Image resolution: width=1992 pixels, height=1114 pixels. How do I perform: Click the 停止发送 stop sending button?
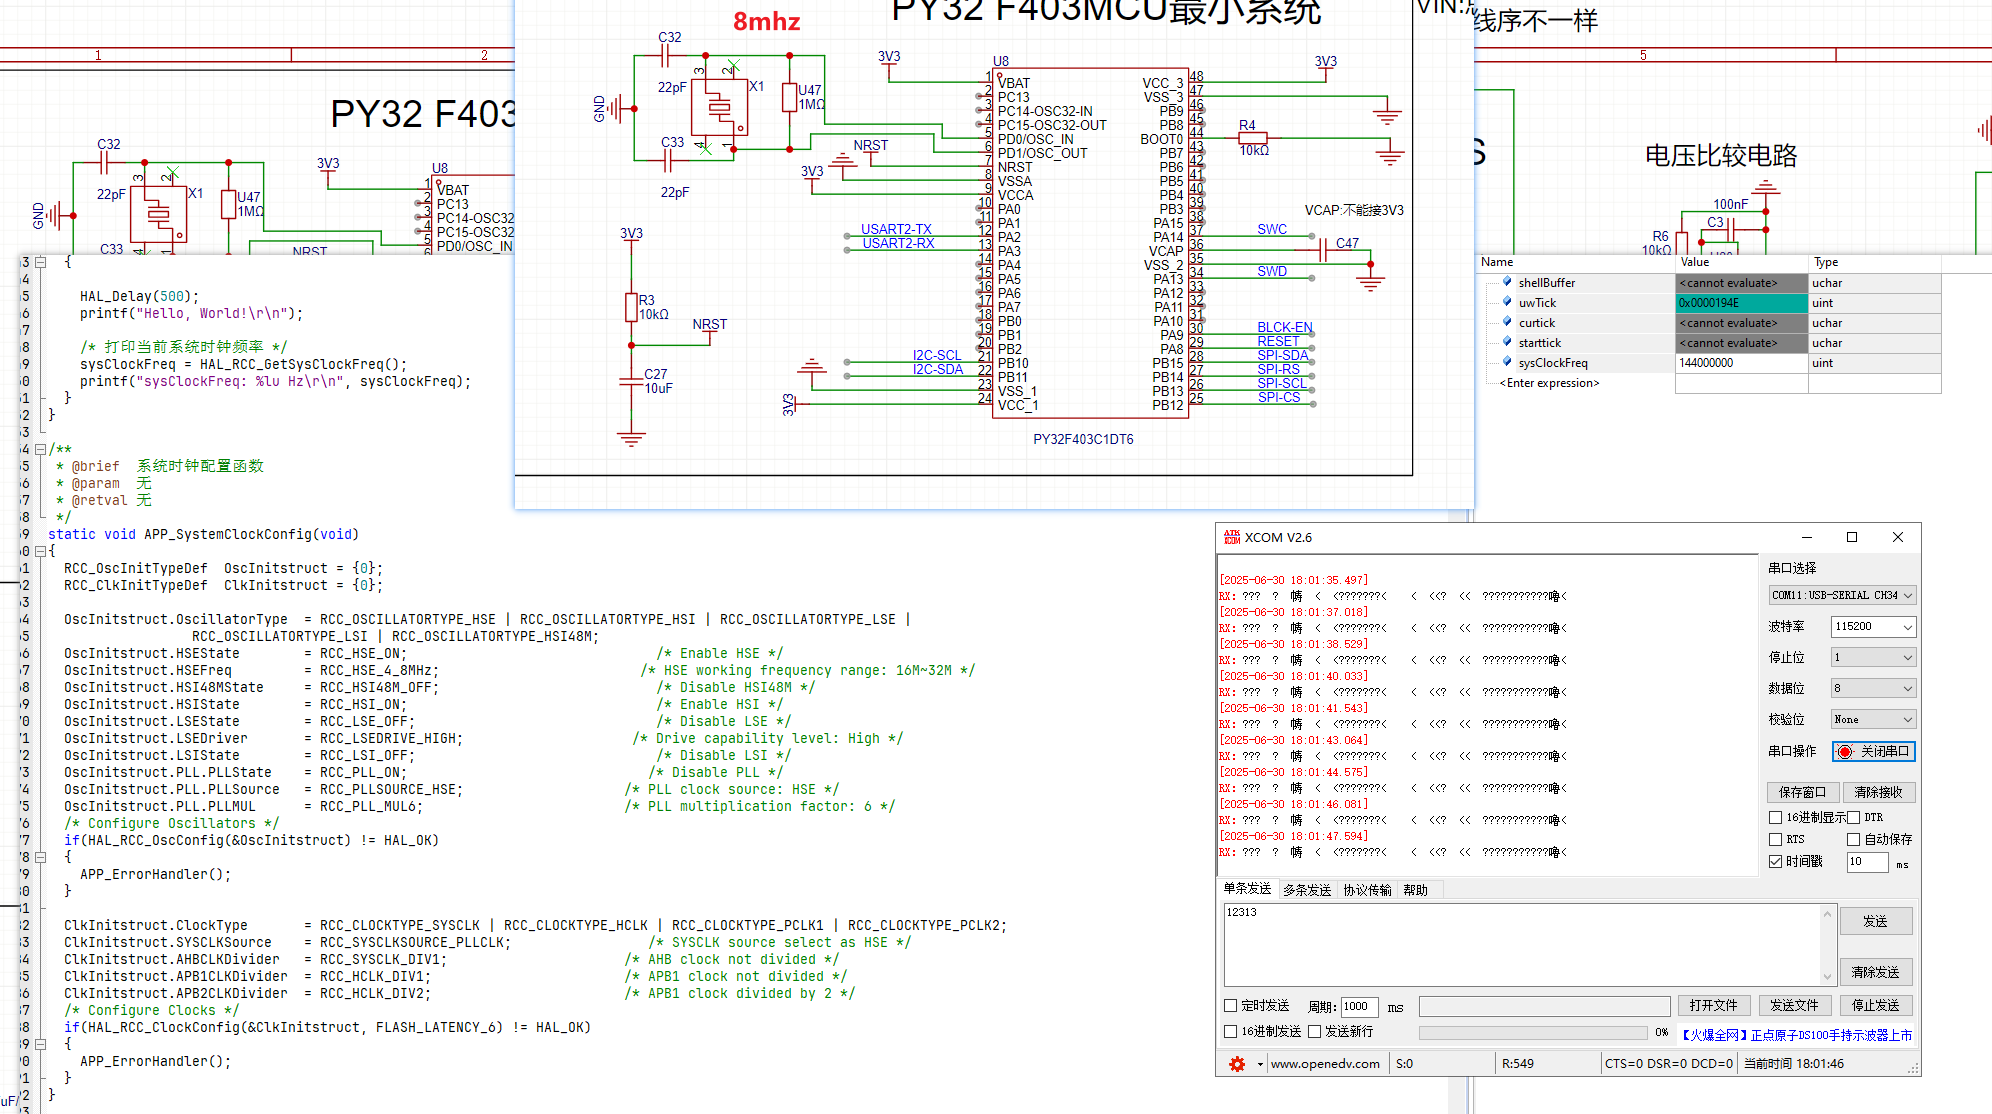click(1876, 1006)
